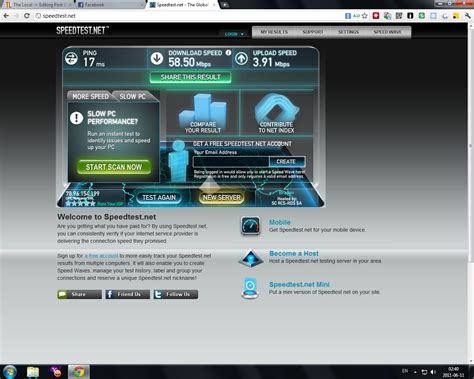Reload the speedtest.net page

[x=27, y=16]
